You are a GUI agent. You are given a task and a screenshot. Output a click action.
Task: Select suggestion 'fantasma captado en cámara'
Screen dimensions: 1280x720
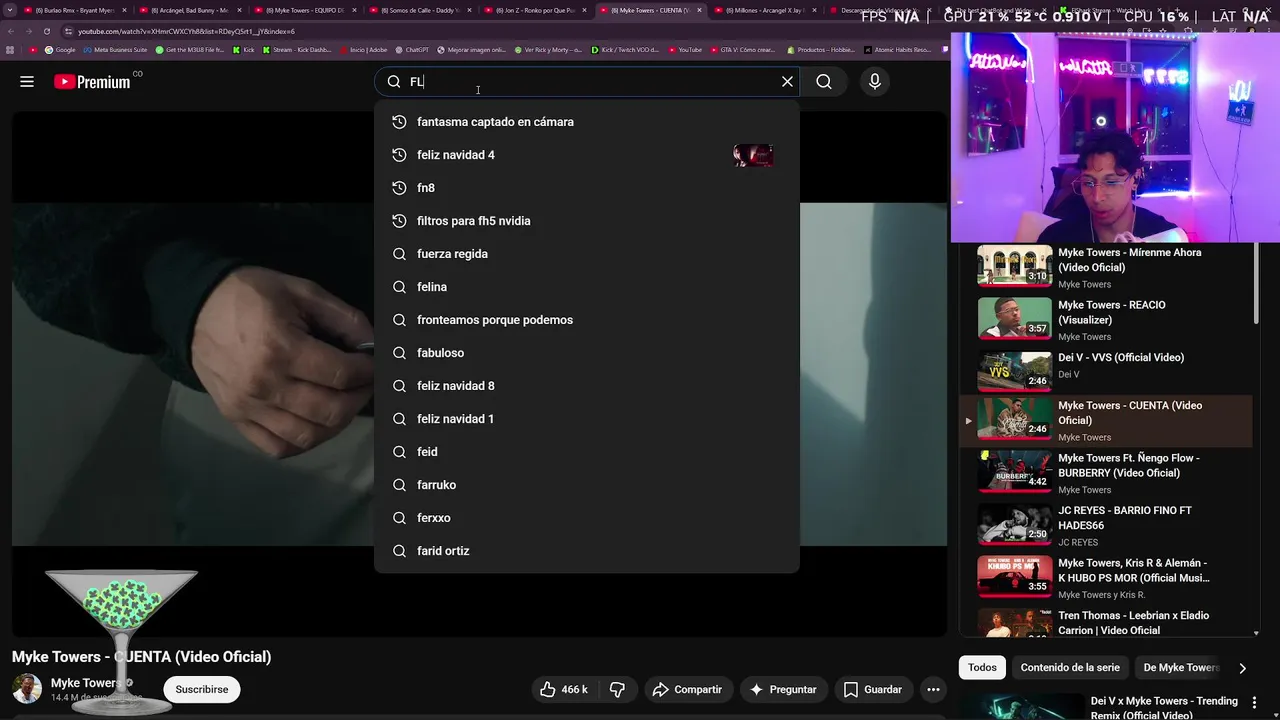587,122
